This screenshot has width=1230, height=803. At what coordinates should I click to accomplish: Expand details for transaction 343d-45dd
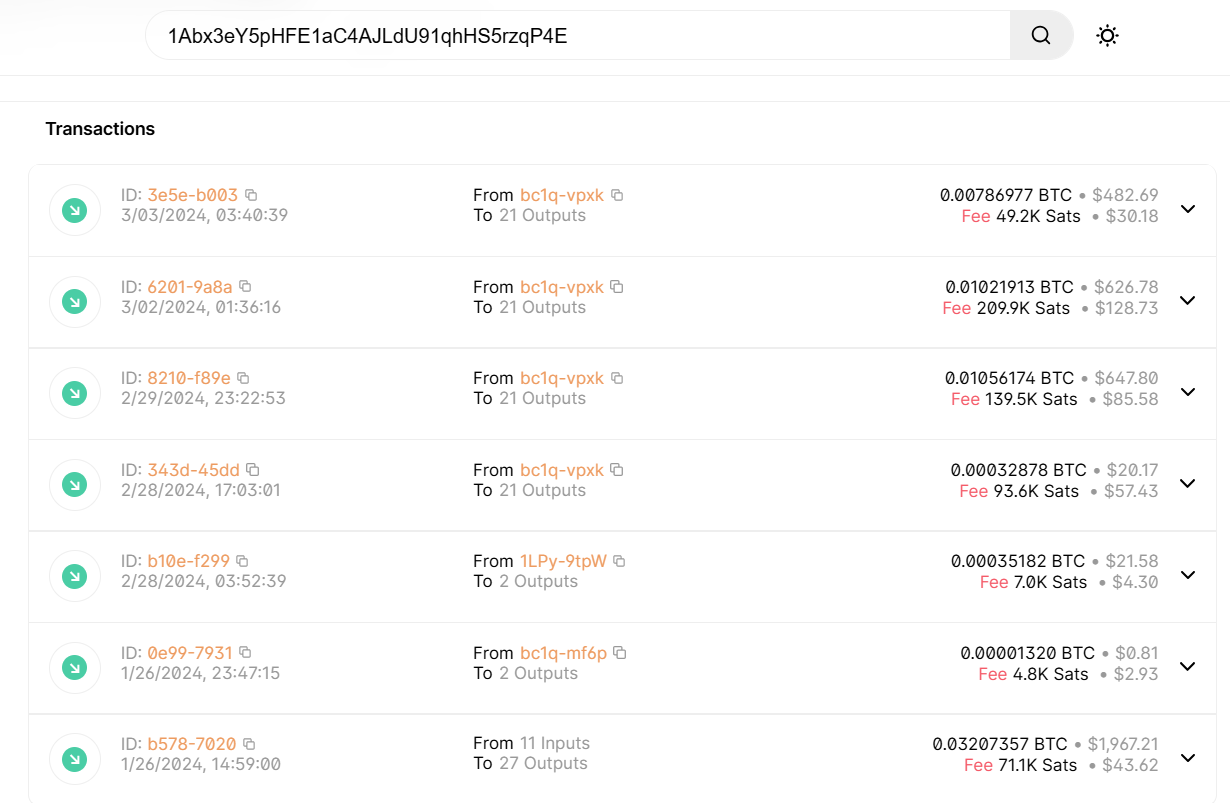1187,484
